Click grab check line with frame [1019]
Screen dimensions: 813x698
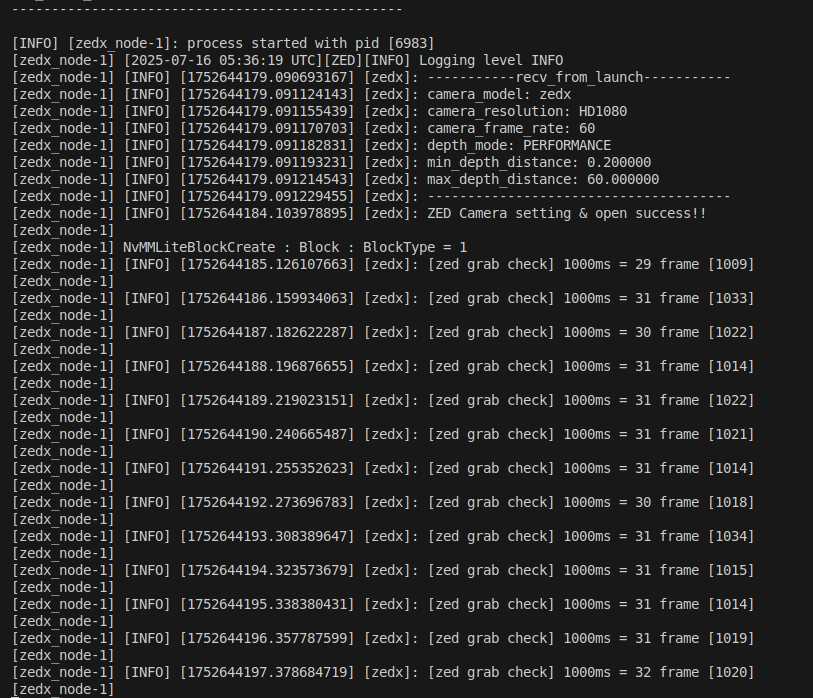(x=383, y=638)
